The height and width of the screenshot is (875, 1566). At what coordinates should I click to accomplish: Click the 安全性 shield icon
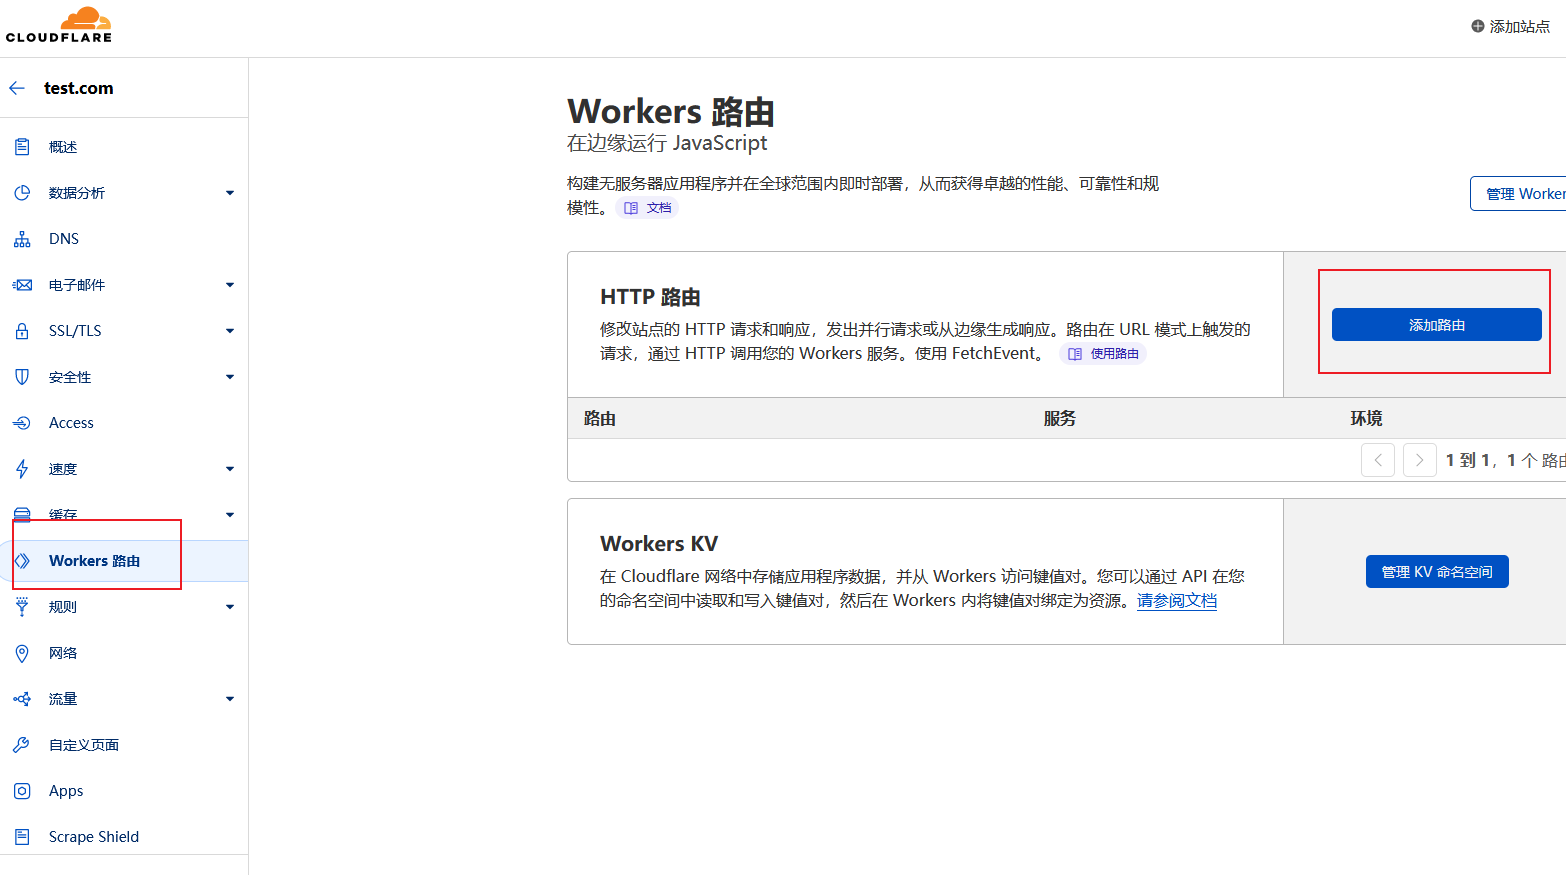pos(22,377)
